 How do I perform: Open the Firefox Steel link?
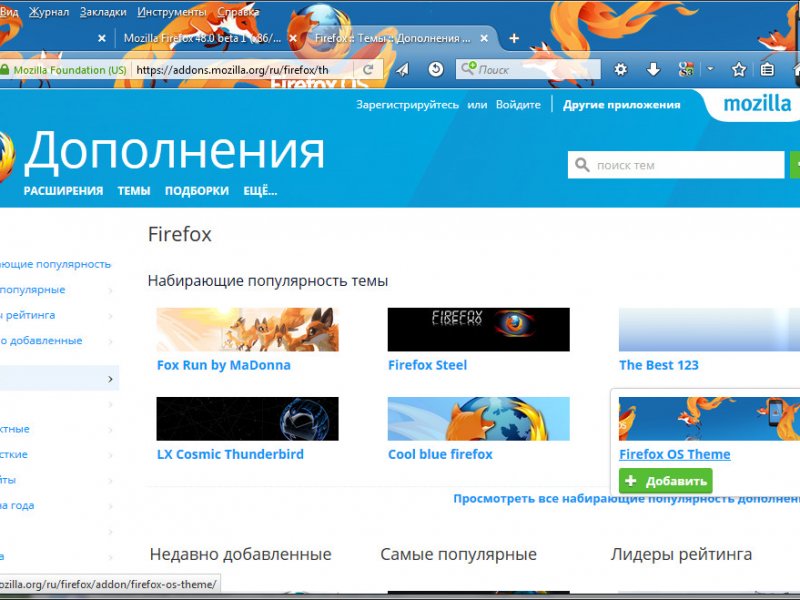pos(428,365)
